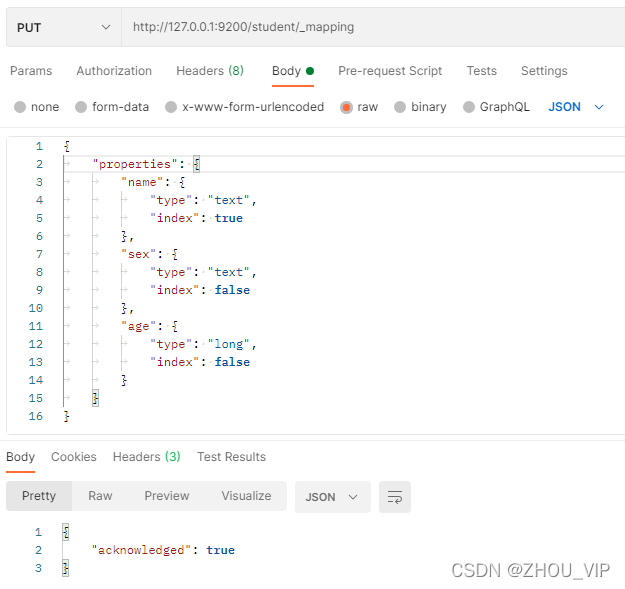Open the response JSON format dropdown
The width and height of the screenshot is (625, 589).
pos(333,497)
